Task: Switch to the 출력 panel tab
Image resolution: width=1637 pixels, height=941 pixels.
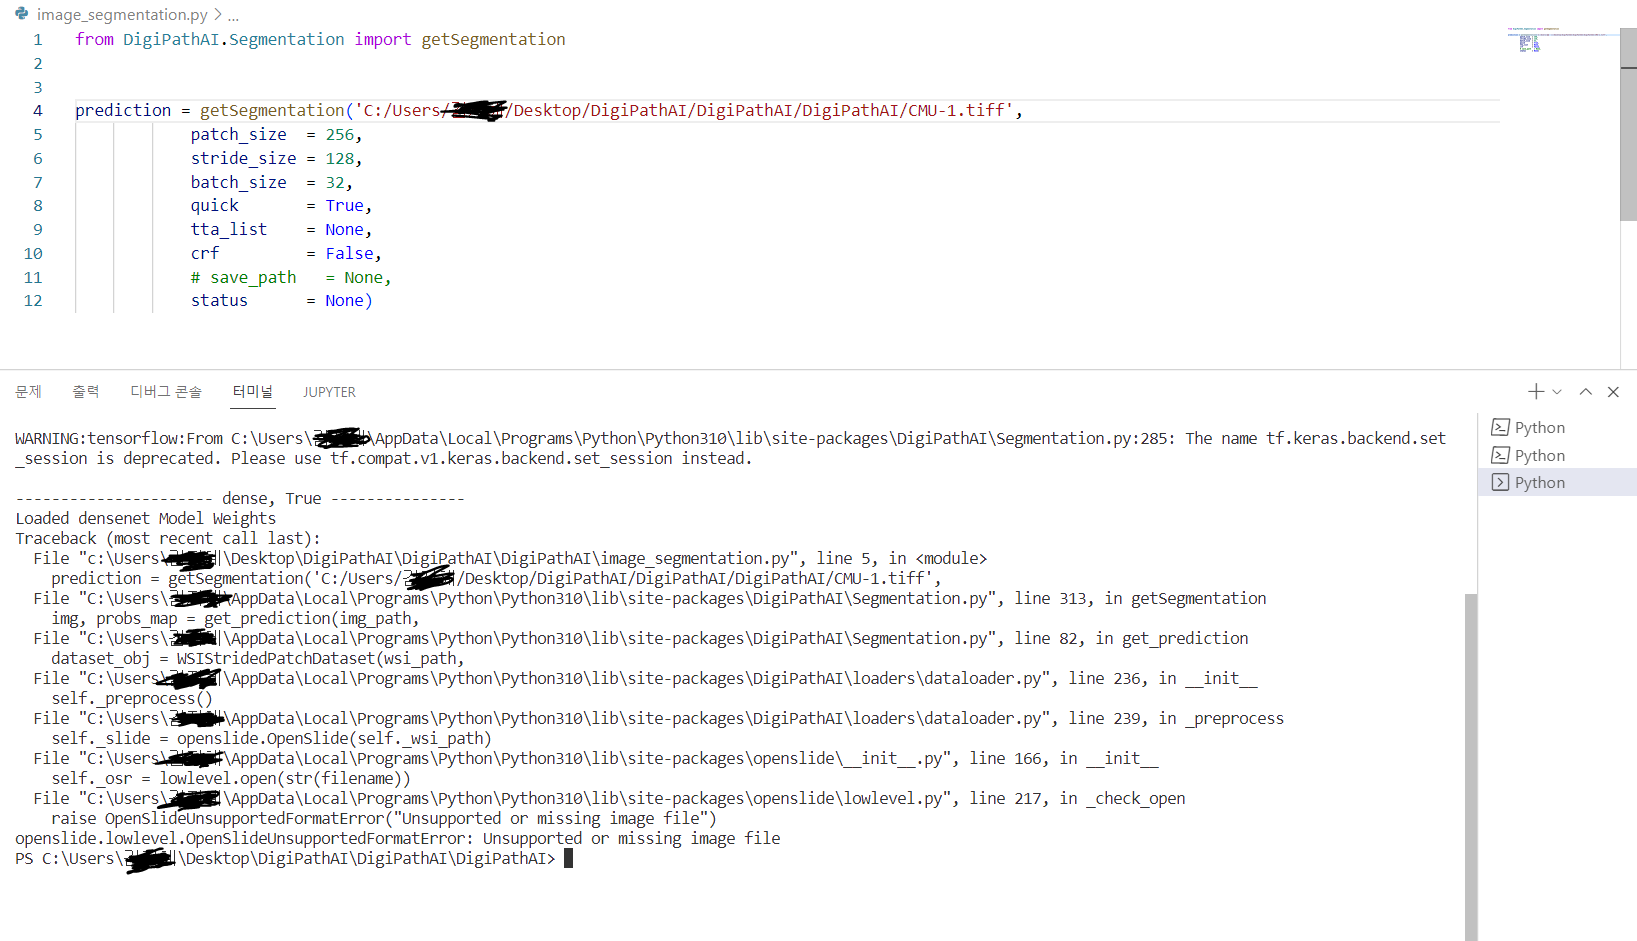Action: click(x=86, y=392)
